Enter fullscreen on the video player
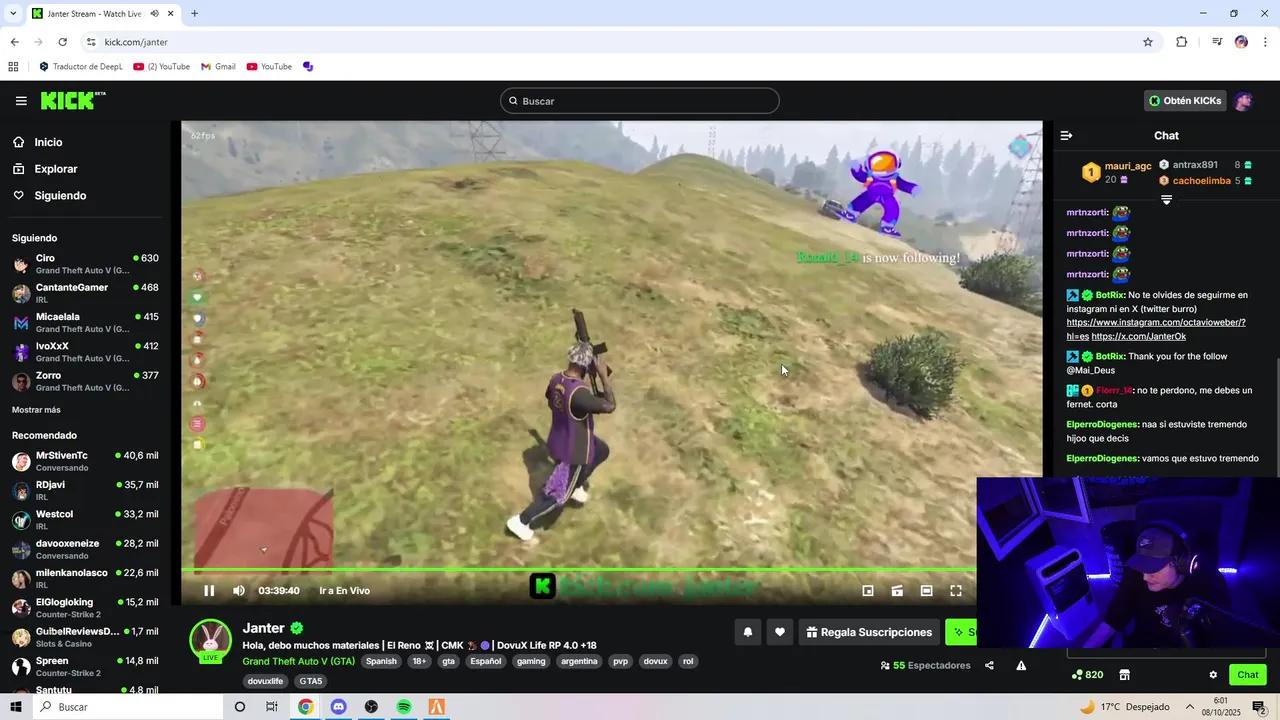 [956, 591]
